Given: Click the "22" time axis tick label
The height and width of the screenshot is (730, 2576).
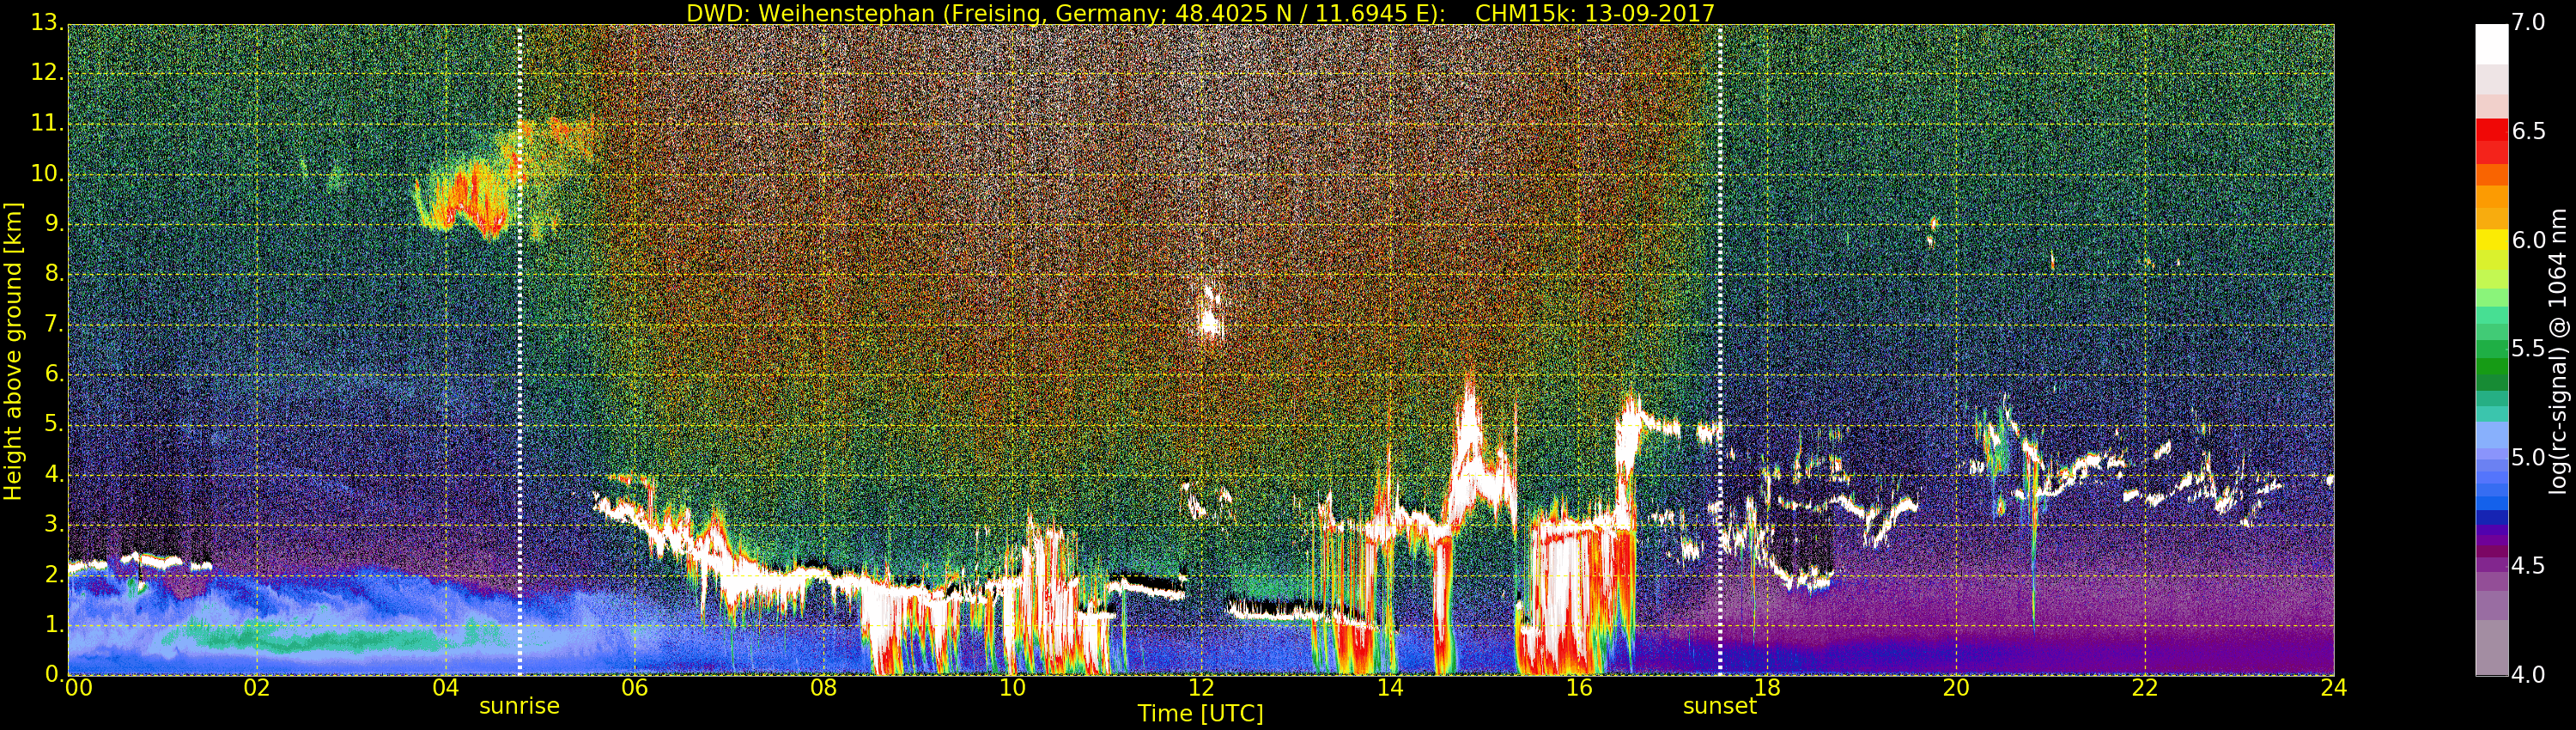Looking at the screenshot, I should tap(2145, 688).
